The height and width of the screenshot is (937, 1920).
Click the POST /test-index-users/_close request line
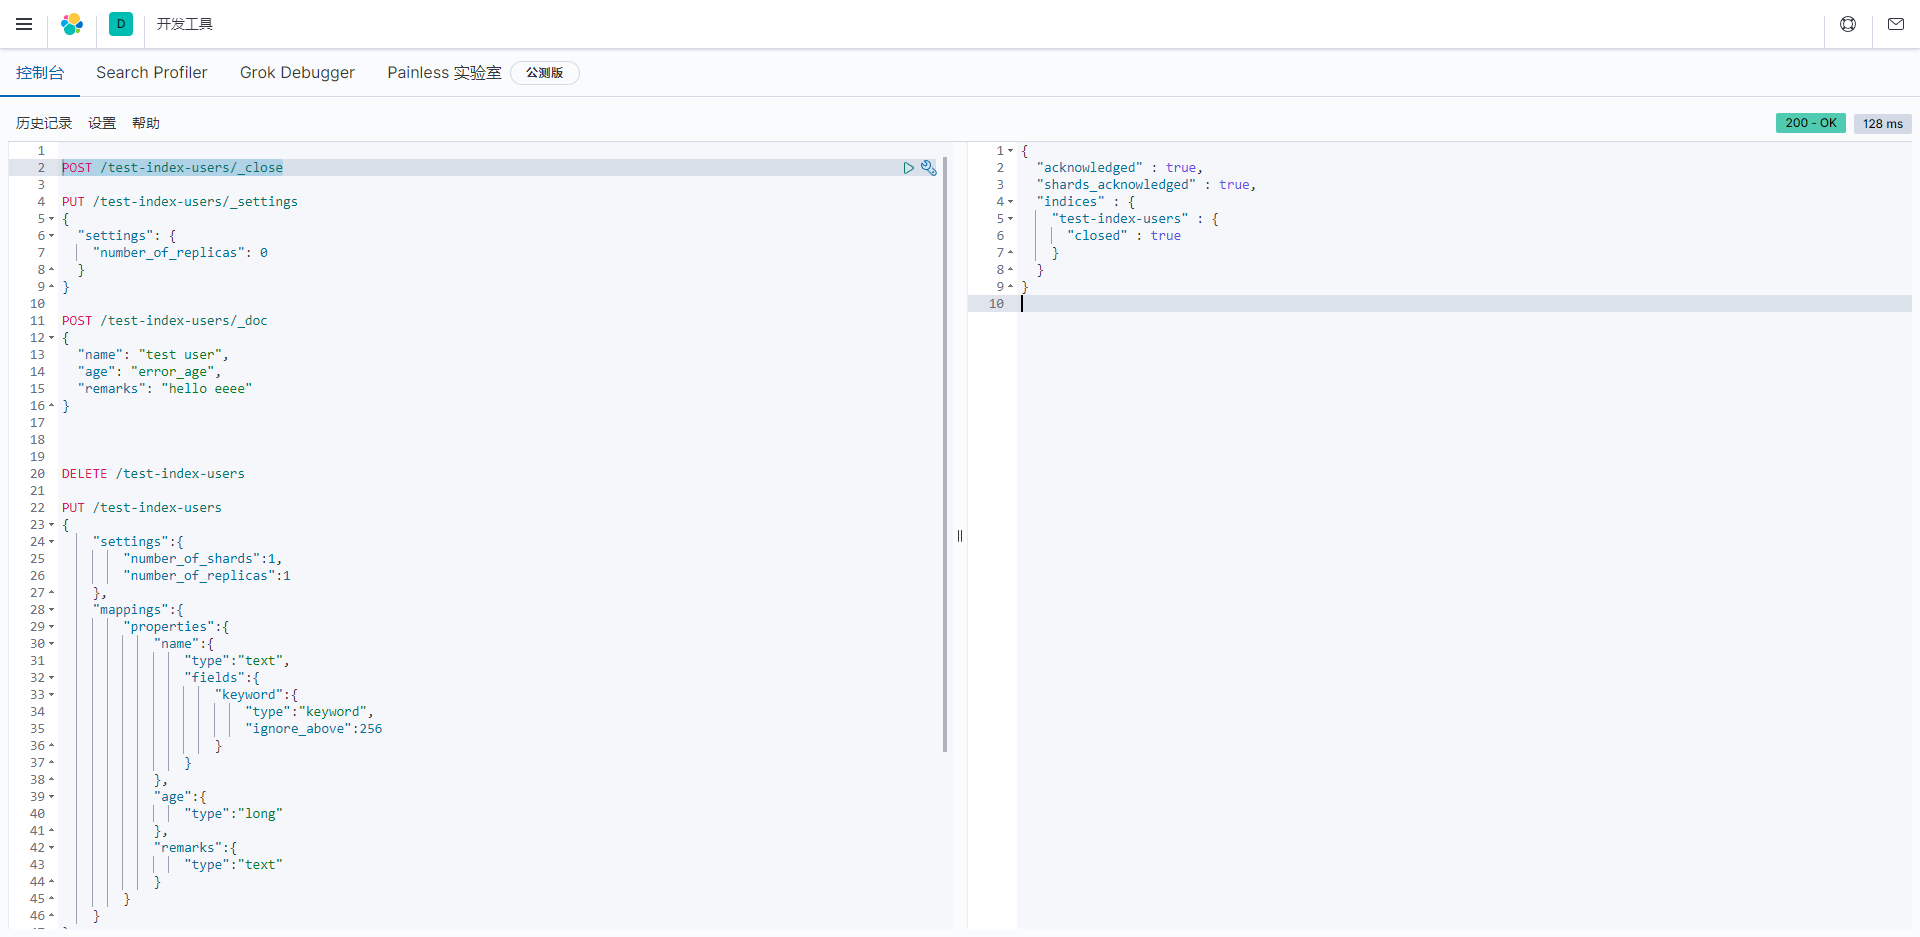(x=172, y=168)
